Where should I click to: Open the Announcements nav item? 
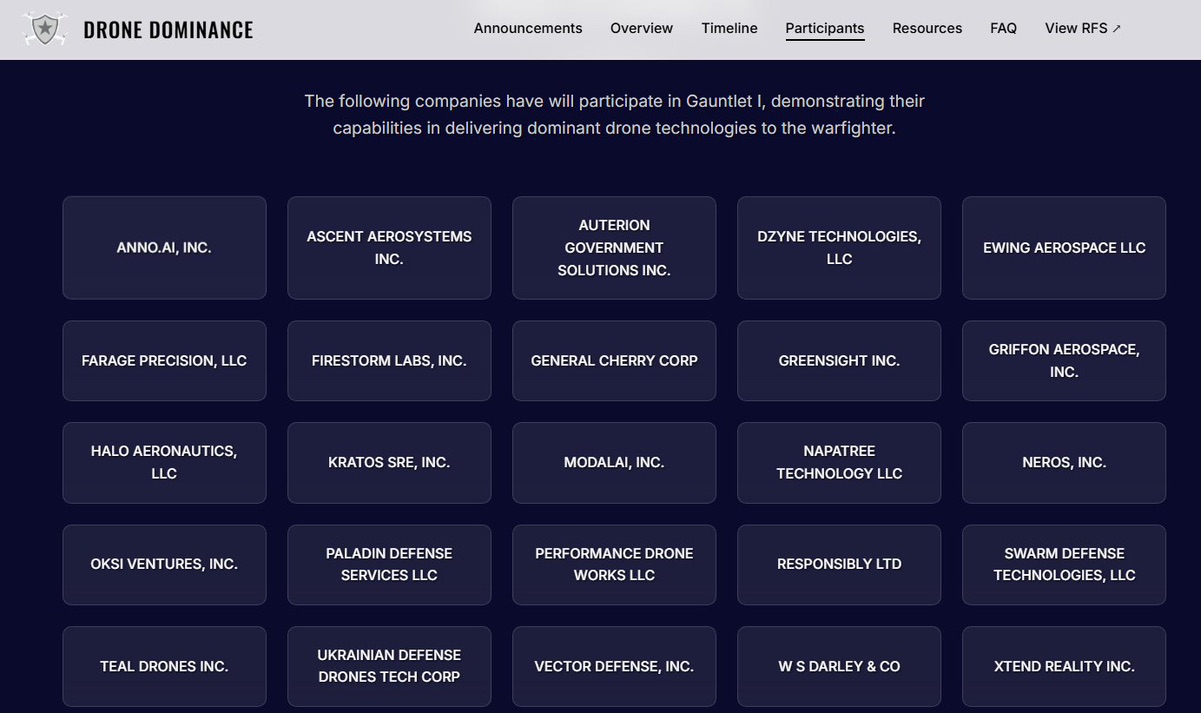point(528,28)
